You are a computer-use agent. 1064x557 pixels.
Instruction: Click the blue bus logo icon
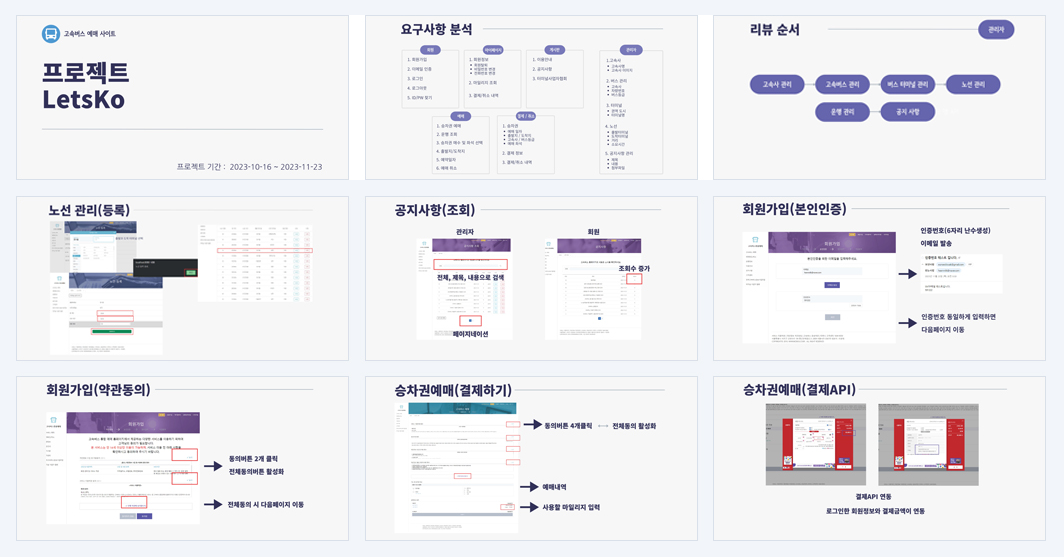point(51,33)
